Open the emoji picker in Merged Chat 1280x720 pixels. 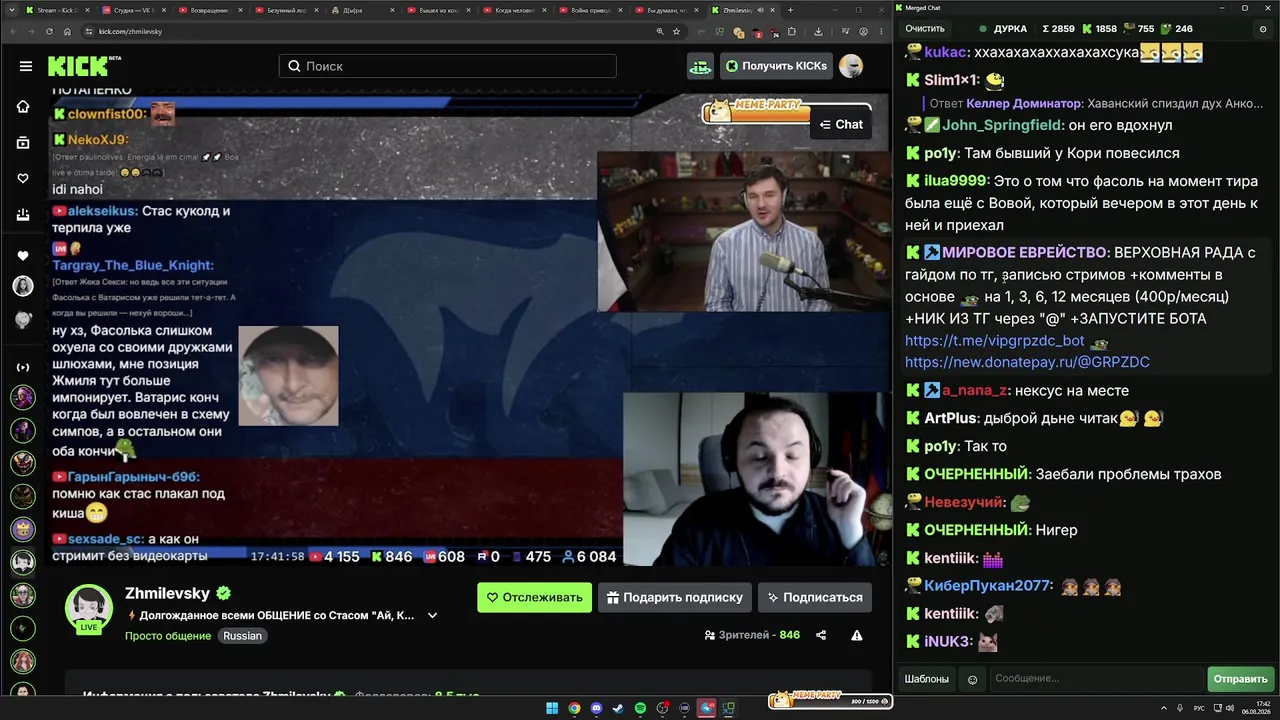point(972,679)
